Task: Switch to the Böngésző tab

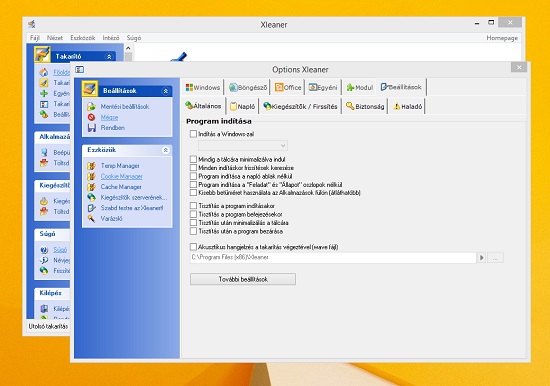Action: pyautogui.click(x=248, y=87)
